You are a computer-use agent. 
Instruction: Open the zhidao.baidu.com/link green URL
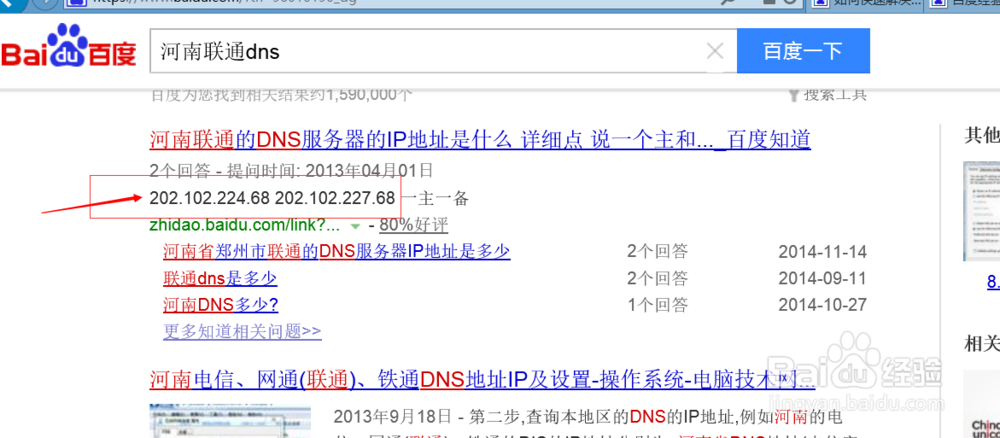coord(246,226)
